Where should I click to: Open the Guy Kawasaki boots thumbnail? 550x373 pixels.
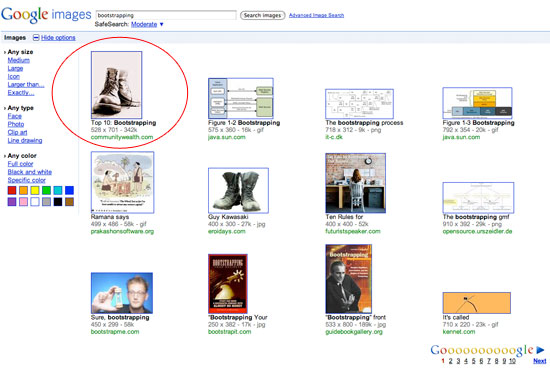pos(238,191)
